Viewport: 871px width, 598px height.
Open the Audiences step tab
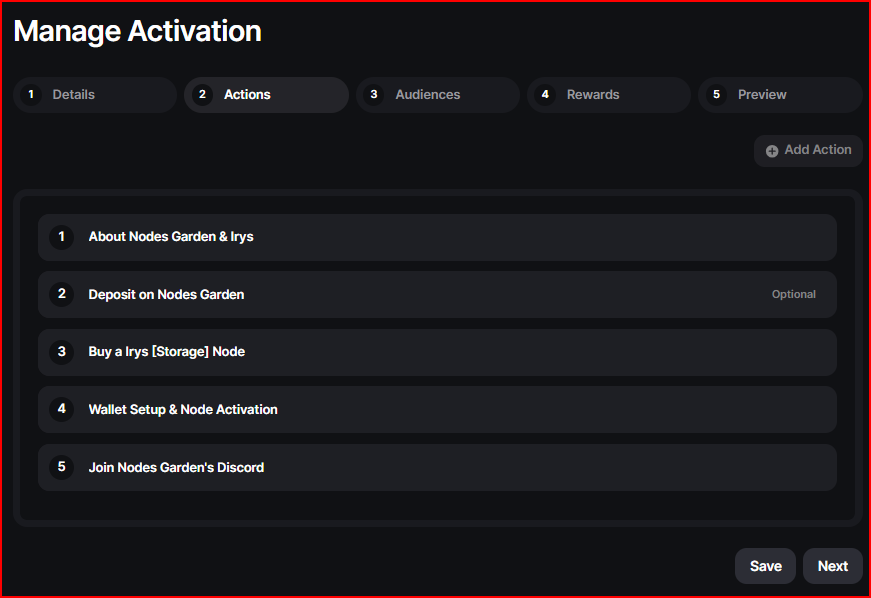click(x=437, y=95)
